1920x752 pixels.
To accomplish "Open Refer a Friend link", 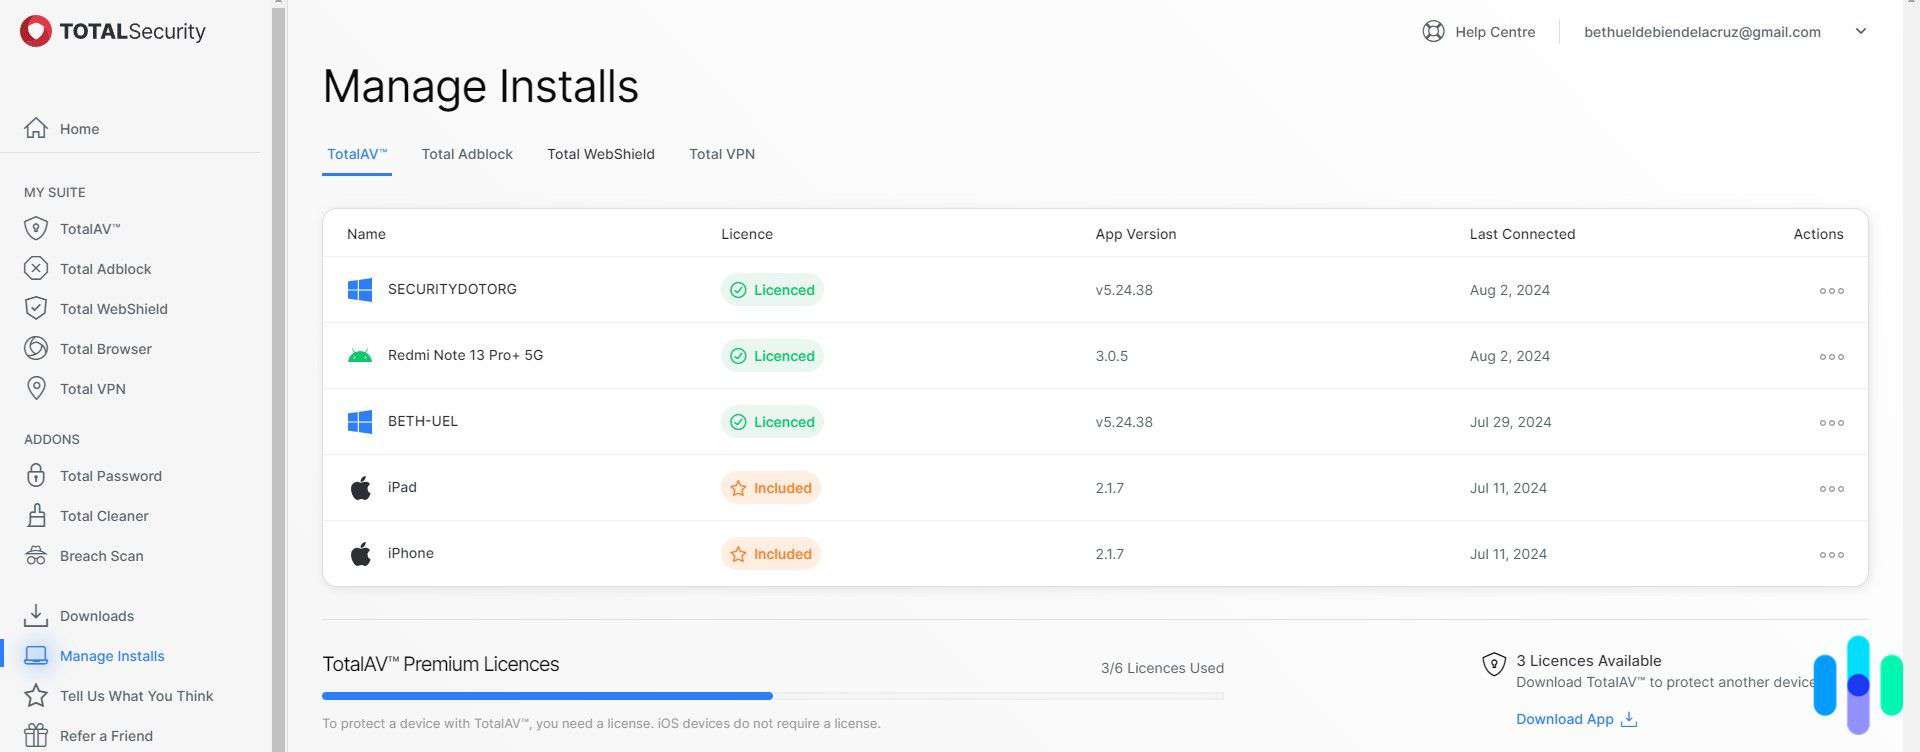I will pyautogui.click(x=106, y=736).
